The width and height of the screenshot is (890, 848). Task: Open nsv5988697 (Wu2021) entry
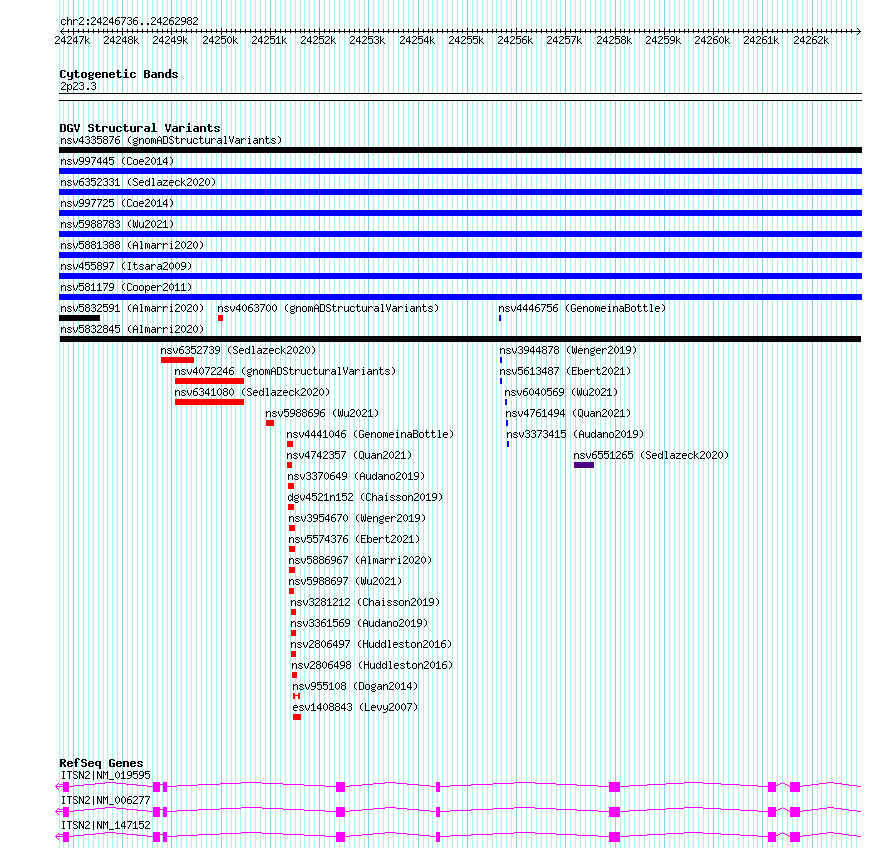[345, 581]
